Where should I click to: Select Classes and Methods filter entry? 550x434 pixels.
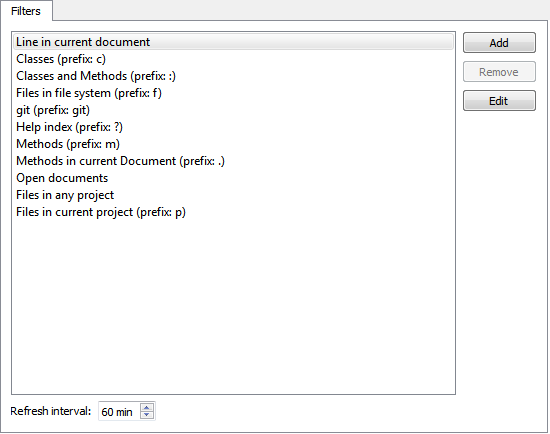[x=233, y=76]
